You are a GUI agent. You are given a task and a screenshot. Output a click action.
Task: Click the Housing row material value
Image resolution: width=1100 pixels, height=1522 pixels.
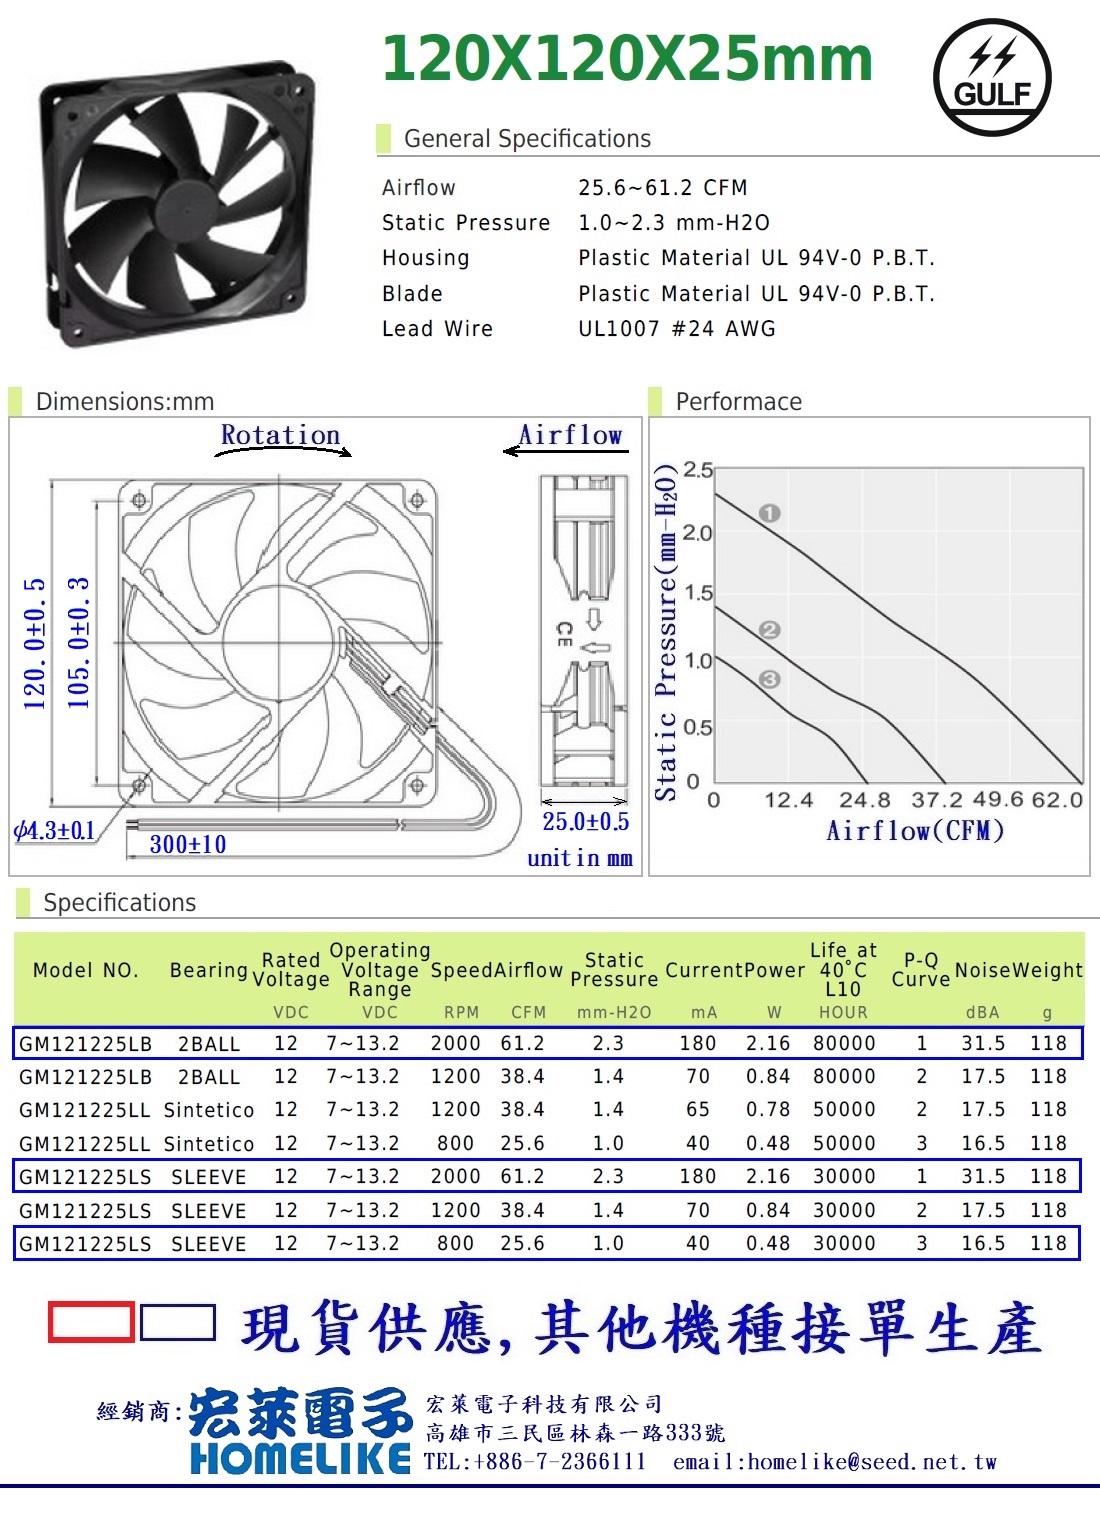756,258
